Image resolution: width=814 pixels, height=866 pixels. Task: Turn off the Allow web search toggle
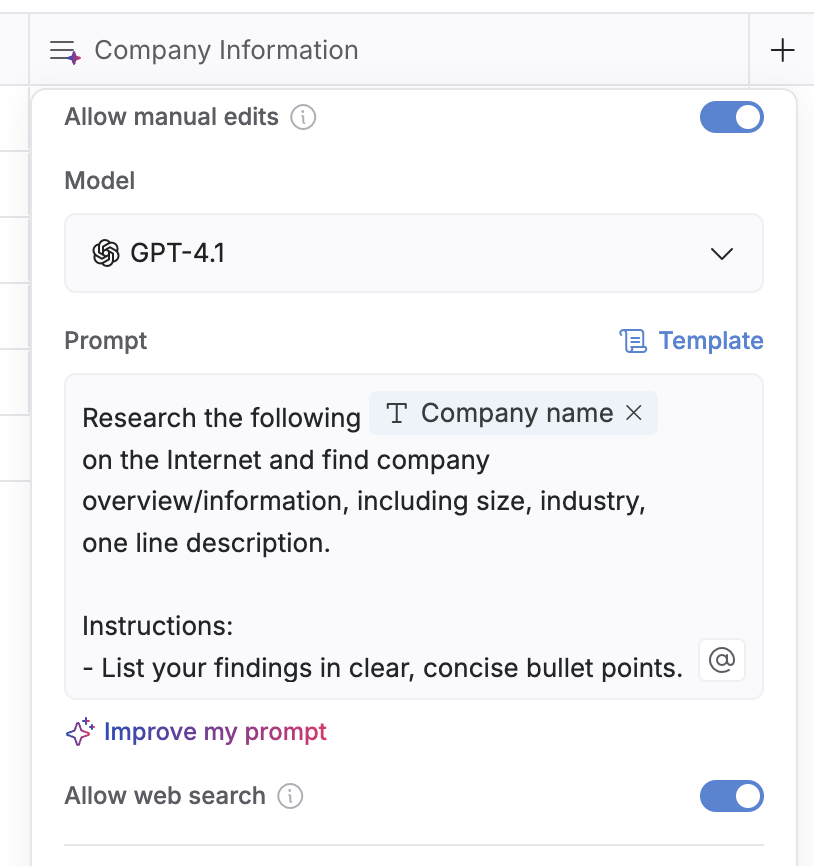[731, 796]
